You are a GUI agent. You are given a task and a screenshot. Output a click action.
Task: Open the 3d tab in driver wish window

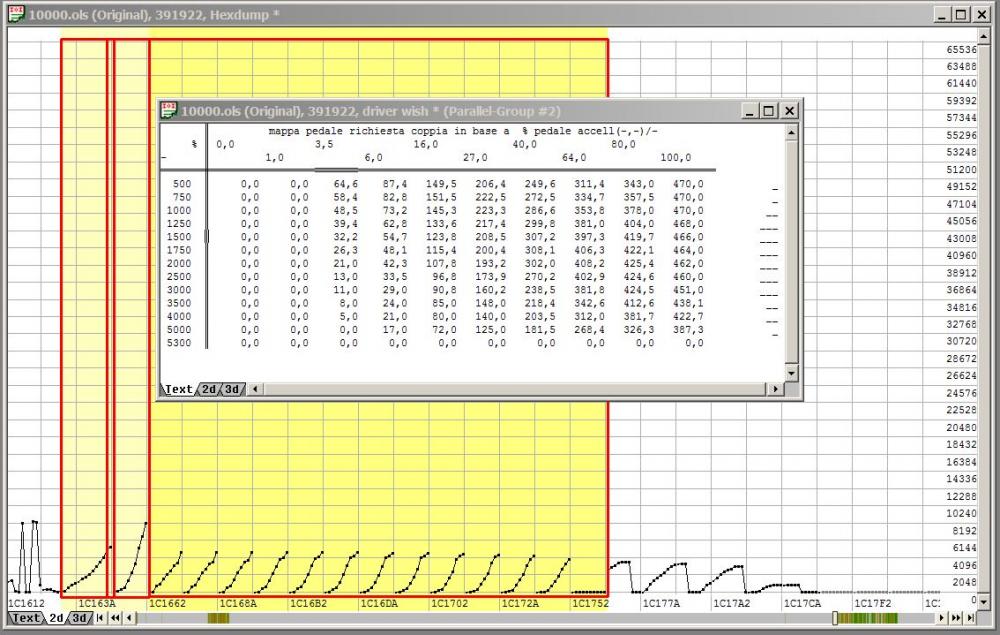click(231, 389)
